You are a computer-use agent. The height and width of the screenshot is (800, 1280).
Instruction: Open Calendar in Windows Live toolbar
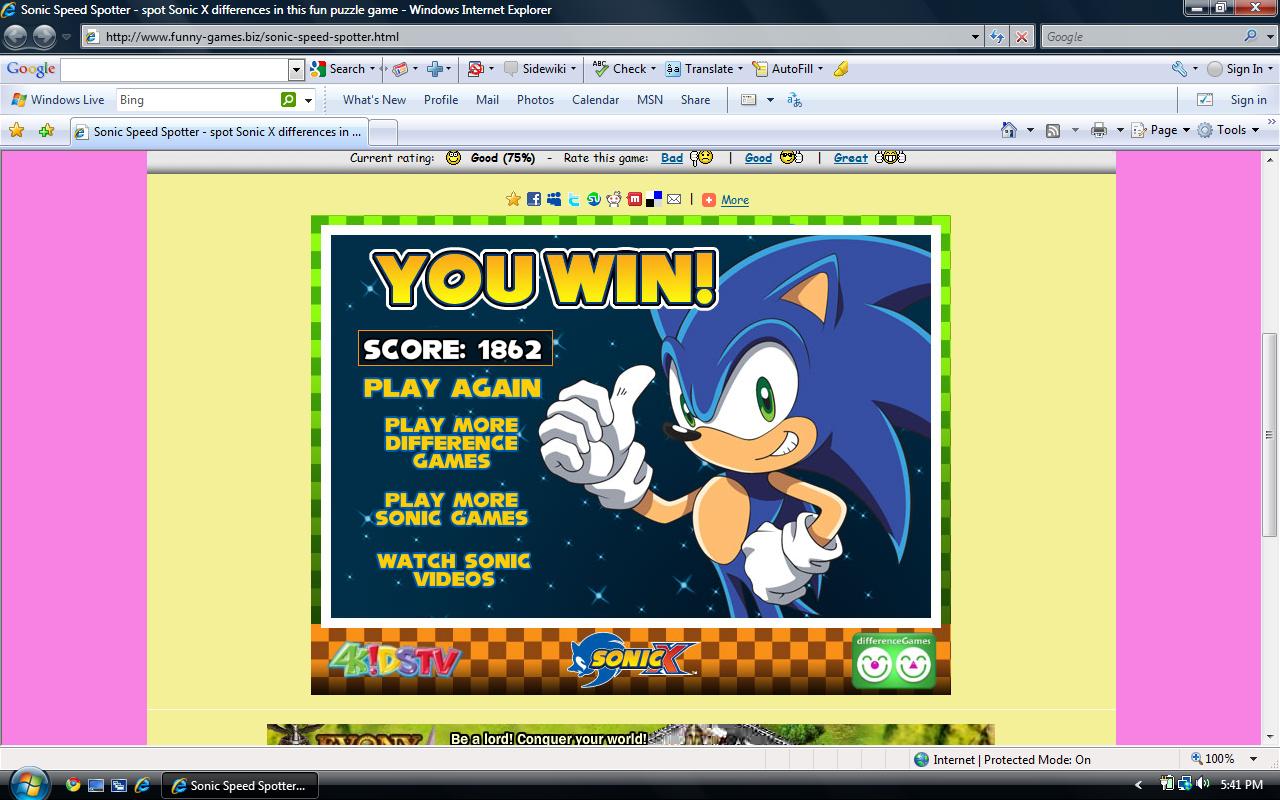[x=595, y=100]
